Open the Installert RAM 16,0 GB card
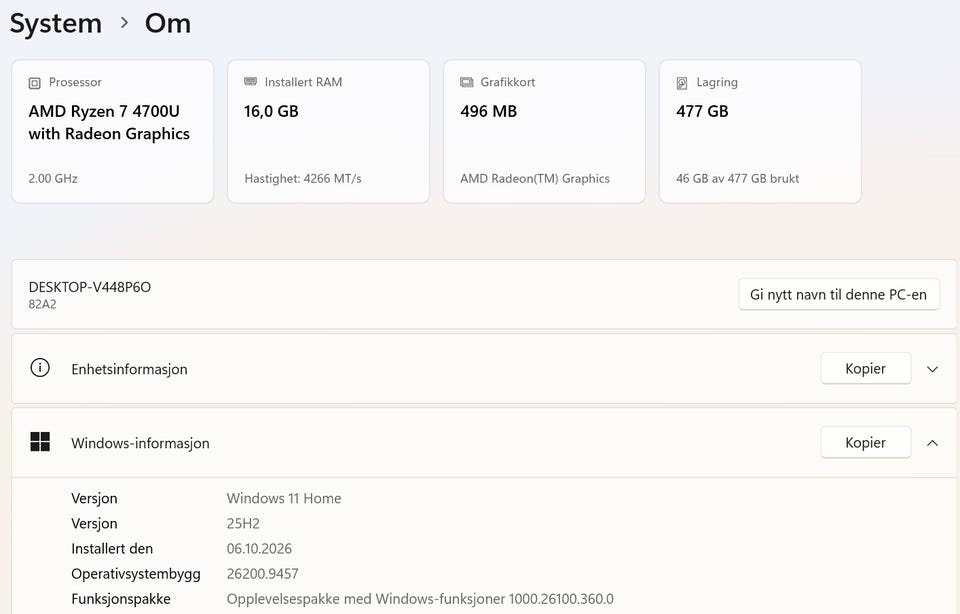Image resolution: width=960 pixels, height=614 pixels. click(x=329, y=131)
